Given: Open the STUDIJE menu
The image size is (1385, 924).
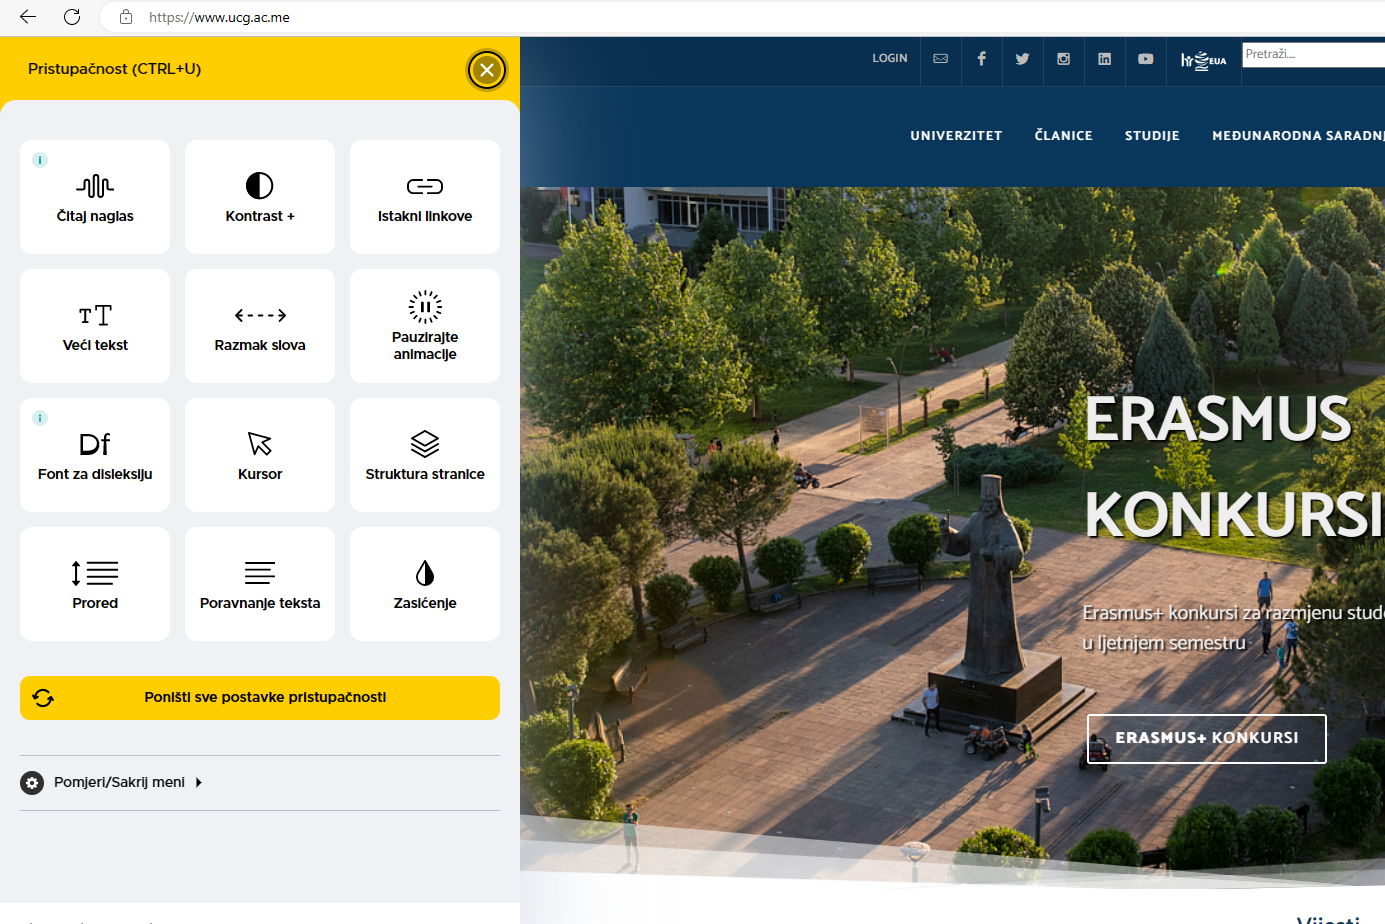Looking at the screenshot, I should click(1152, 136).
